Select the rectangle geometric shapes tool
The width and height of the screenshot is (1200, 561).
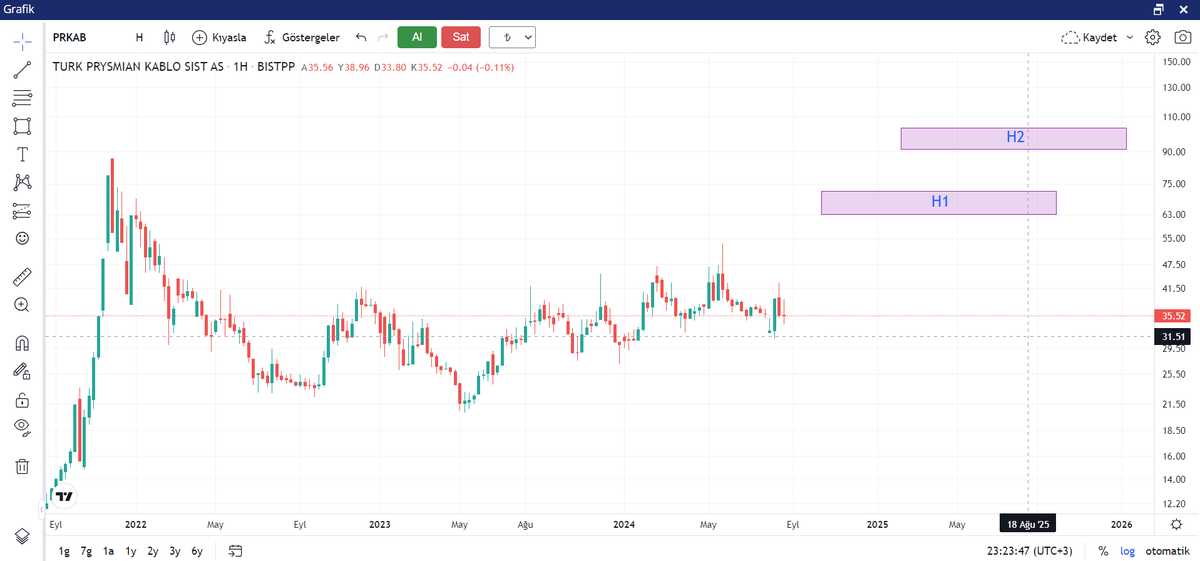[22, 126]
